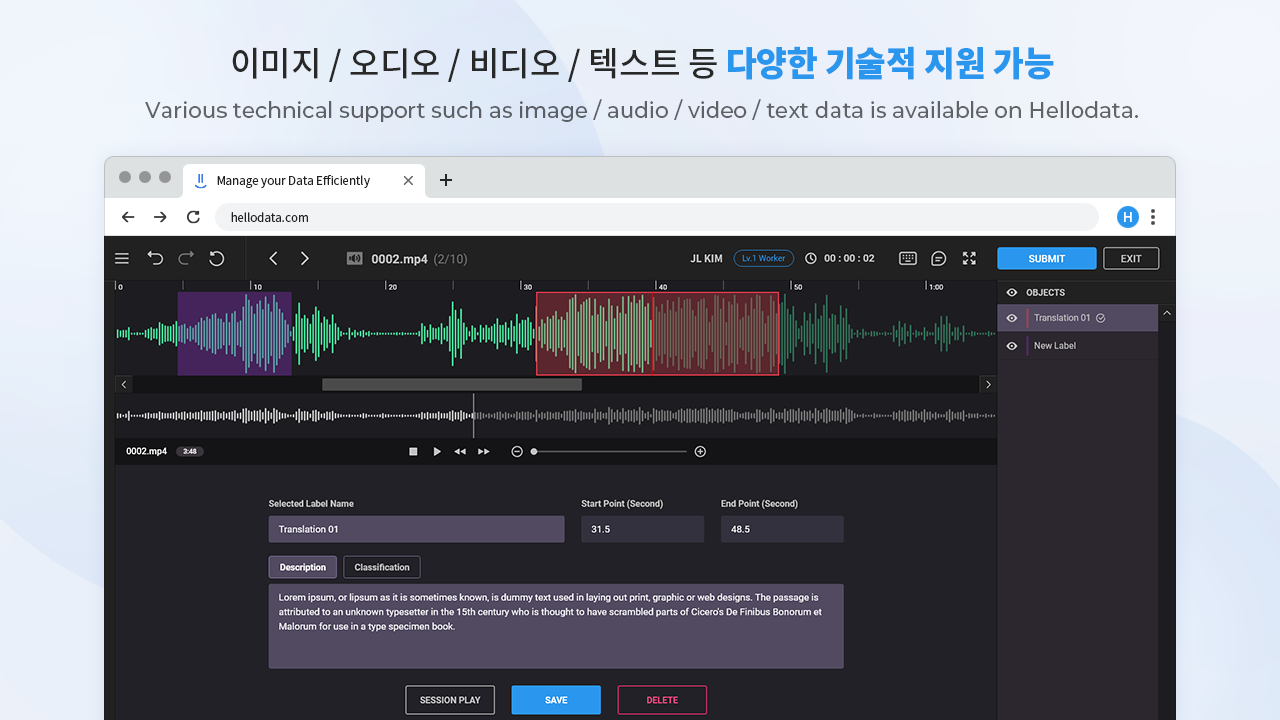
Task: Reload the browser page
Action: tap(193, 217)
